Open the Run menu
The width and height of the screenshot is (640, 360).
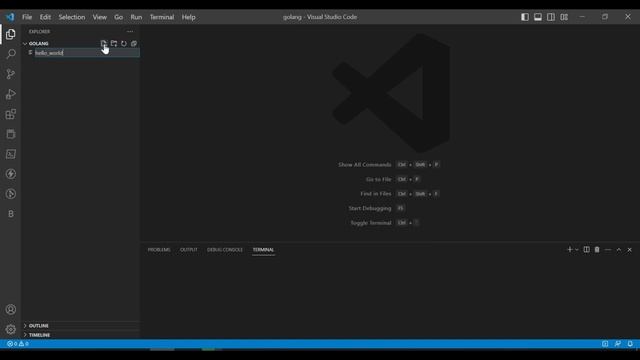click(136, 17)
